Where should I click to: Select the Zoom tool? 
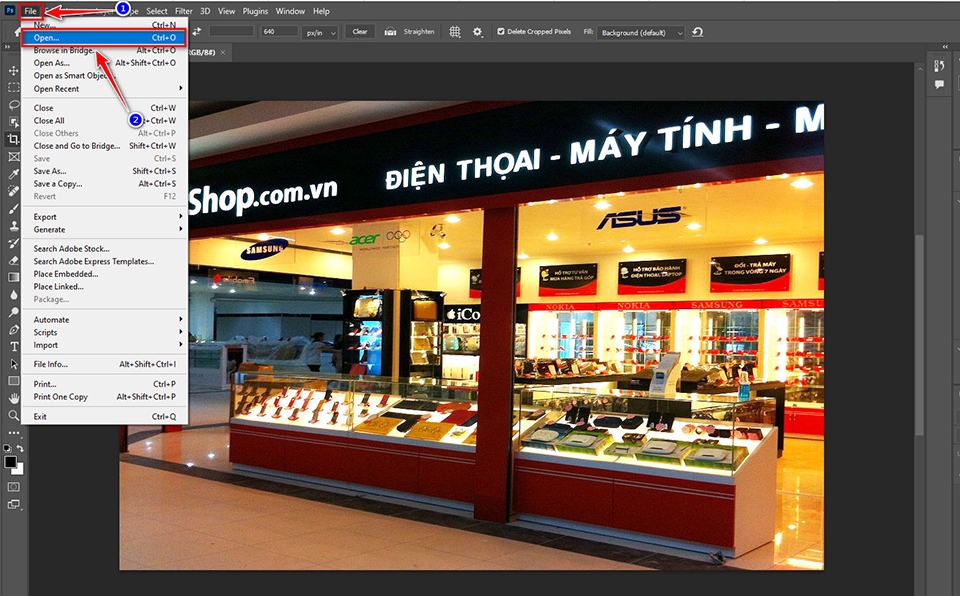click(x=13, y=415)
